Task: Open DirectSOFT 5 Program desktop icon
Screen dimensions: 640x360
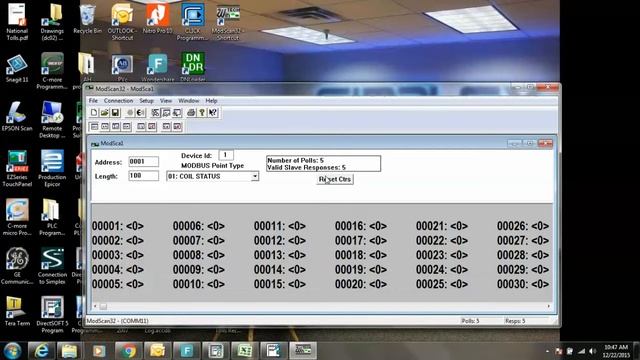Action: coord(52,314)
